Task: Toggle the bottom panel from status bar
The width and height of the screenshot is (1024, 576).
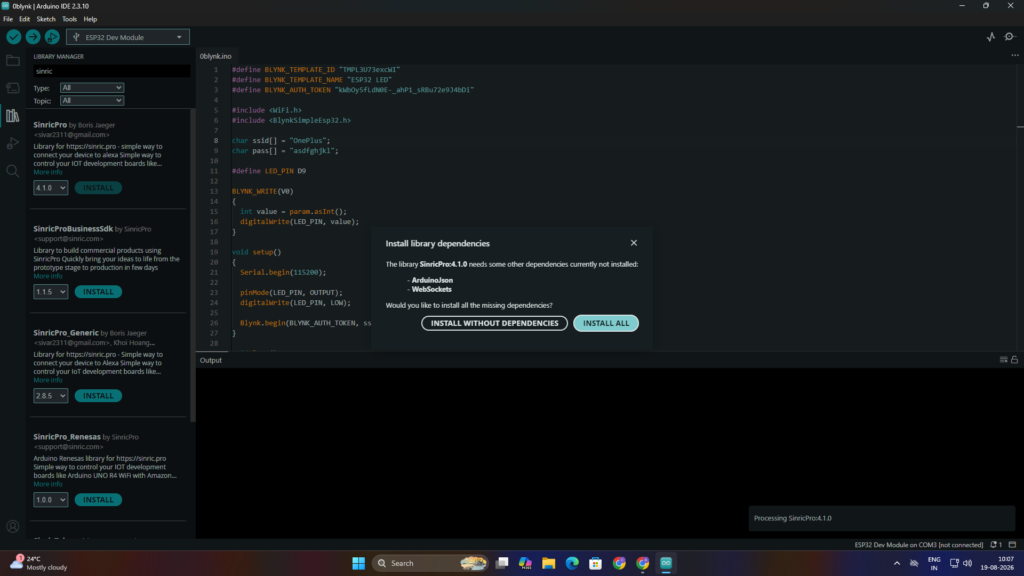Action: [x=1012, y=545]
